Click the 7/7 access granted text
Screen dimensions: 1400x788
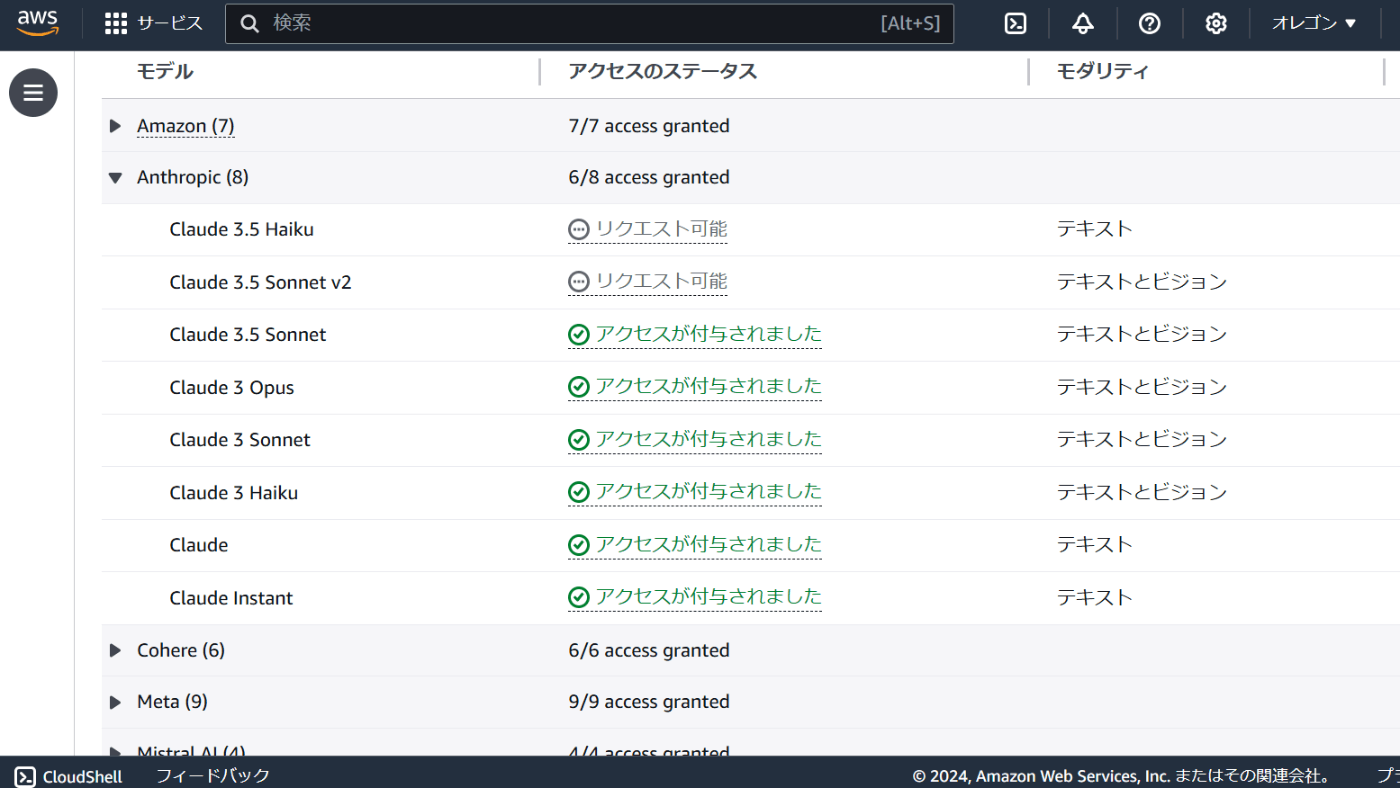pyautogui.click(x=649, y=126)
